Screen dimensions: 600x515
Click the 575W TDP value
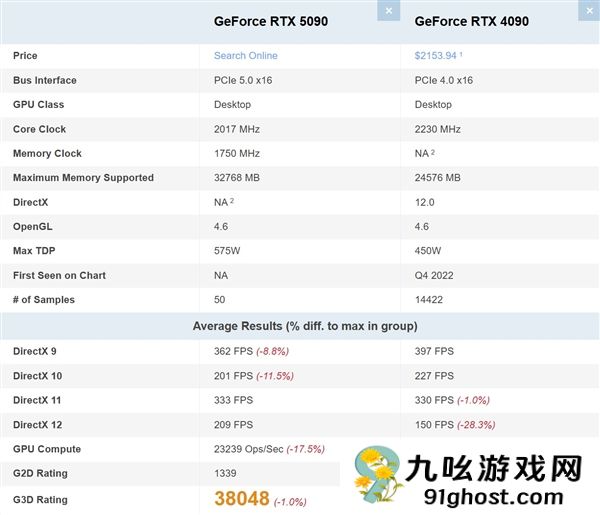point(227,251)
